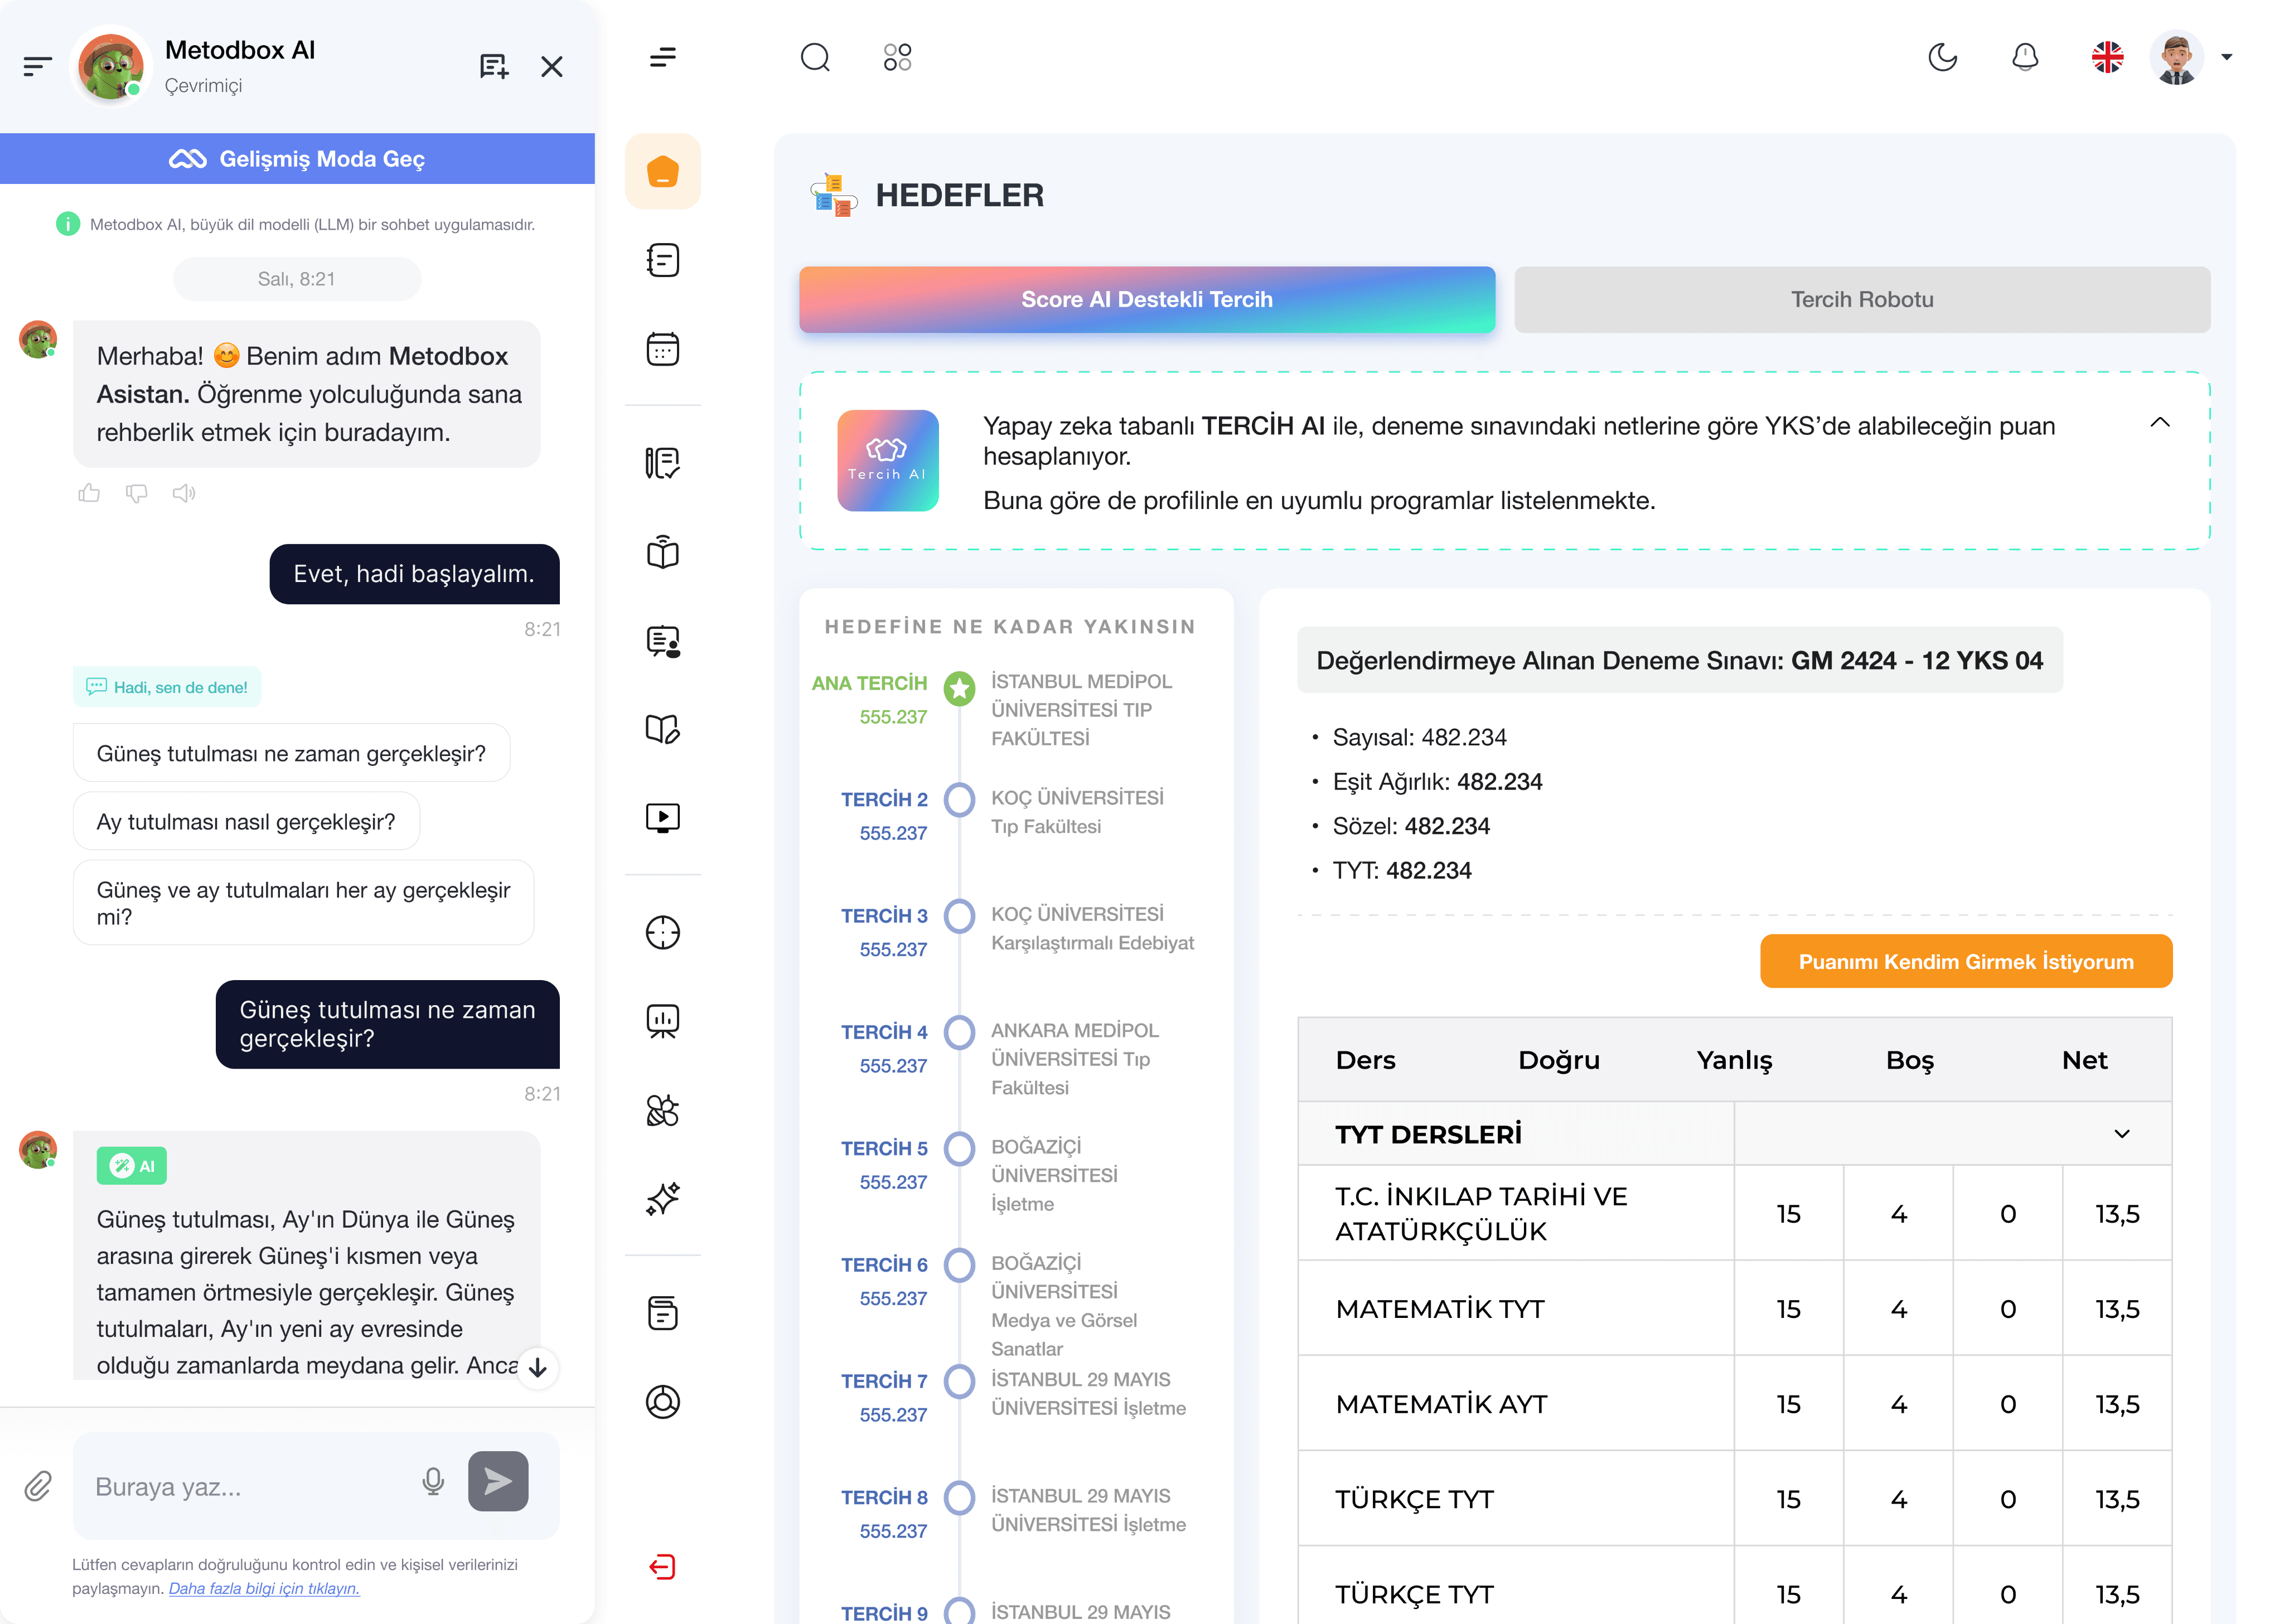This screenshot has height=1624, width=2284.
Task: Collapse the Tercih AI info box chevron
Action: (x=2159, y=423)
